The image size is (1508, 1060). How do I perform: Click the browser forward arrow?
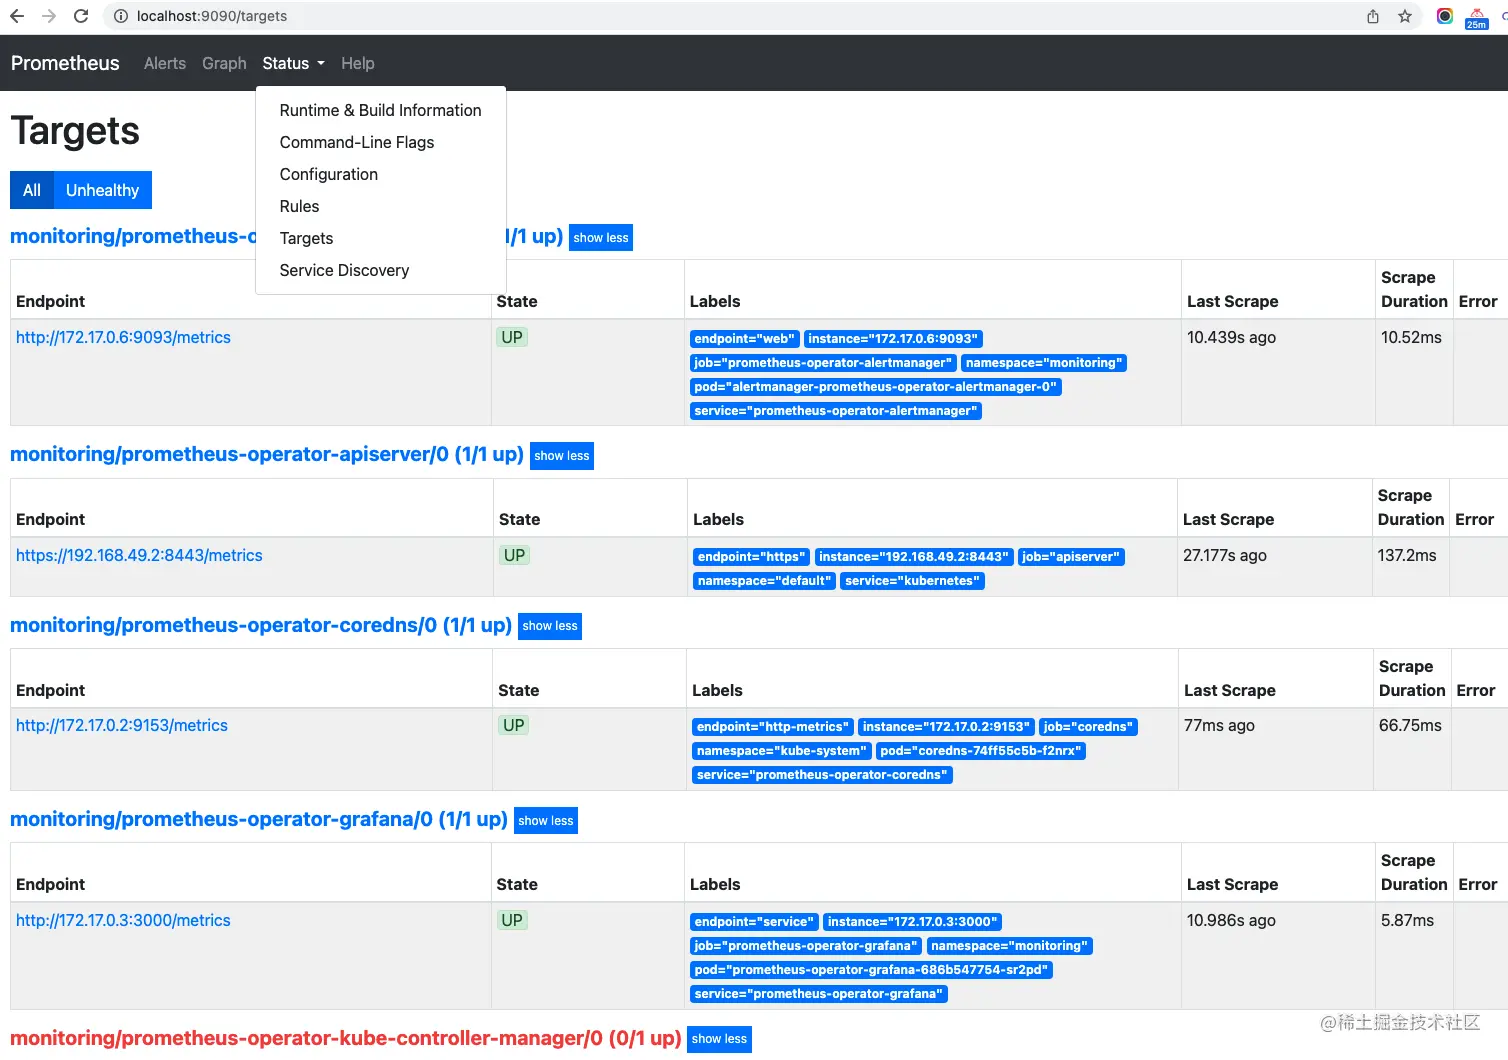click(49, 16)
